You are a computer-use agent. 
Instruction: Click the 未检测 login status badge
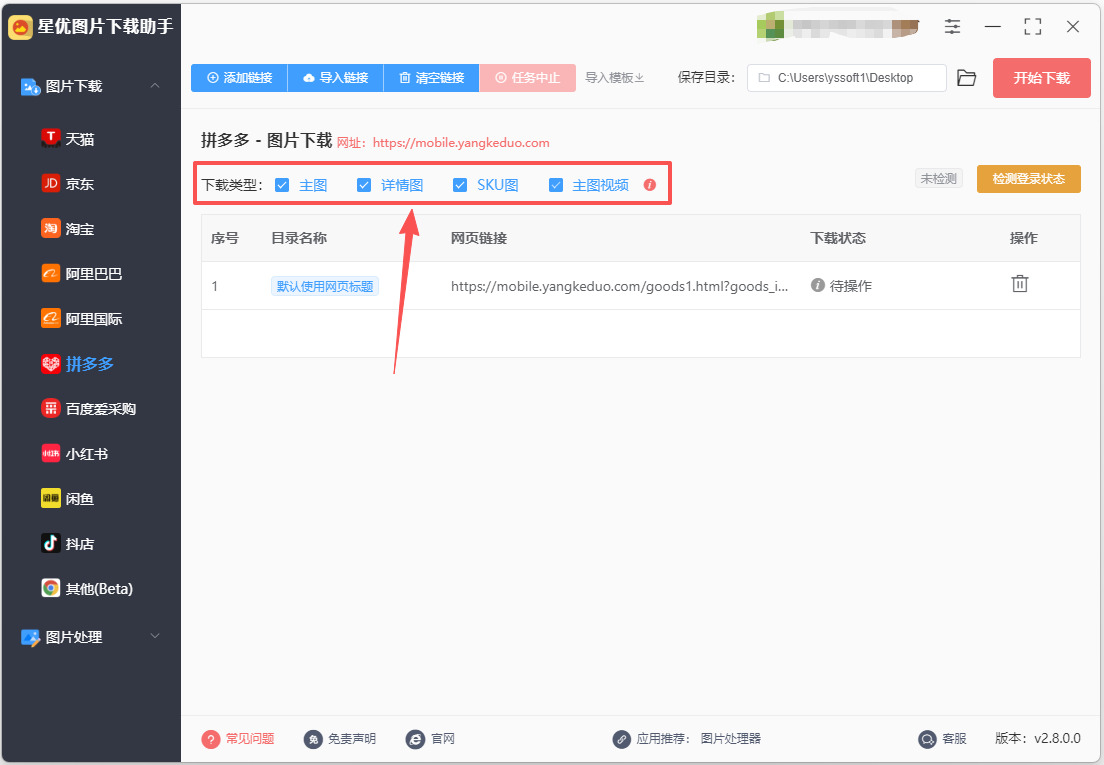[939, 179]
